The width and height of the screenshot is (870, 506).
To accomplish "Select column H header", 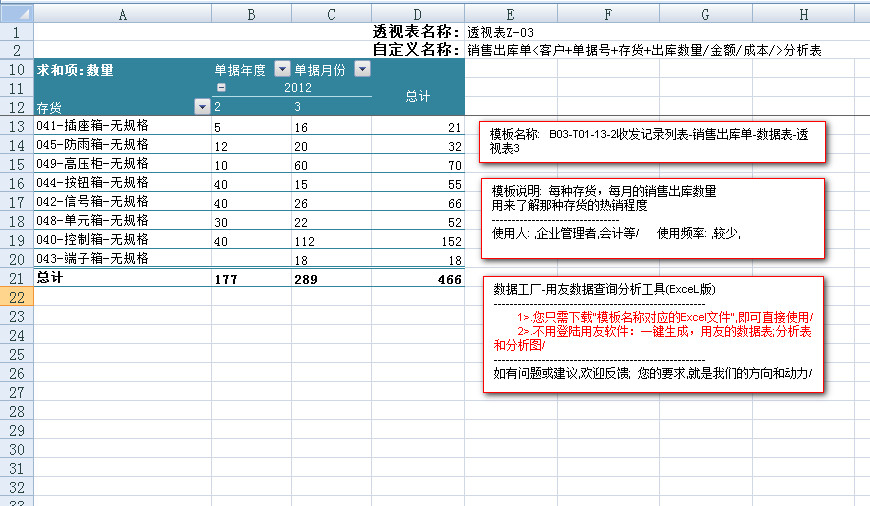I will tap(804, 14).
